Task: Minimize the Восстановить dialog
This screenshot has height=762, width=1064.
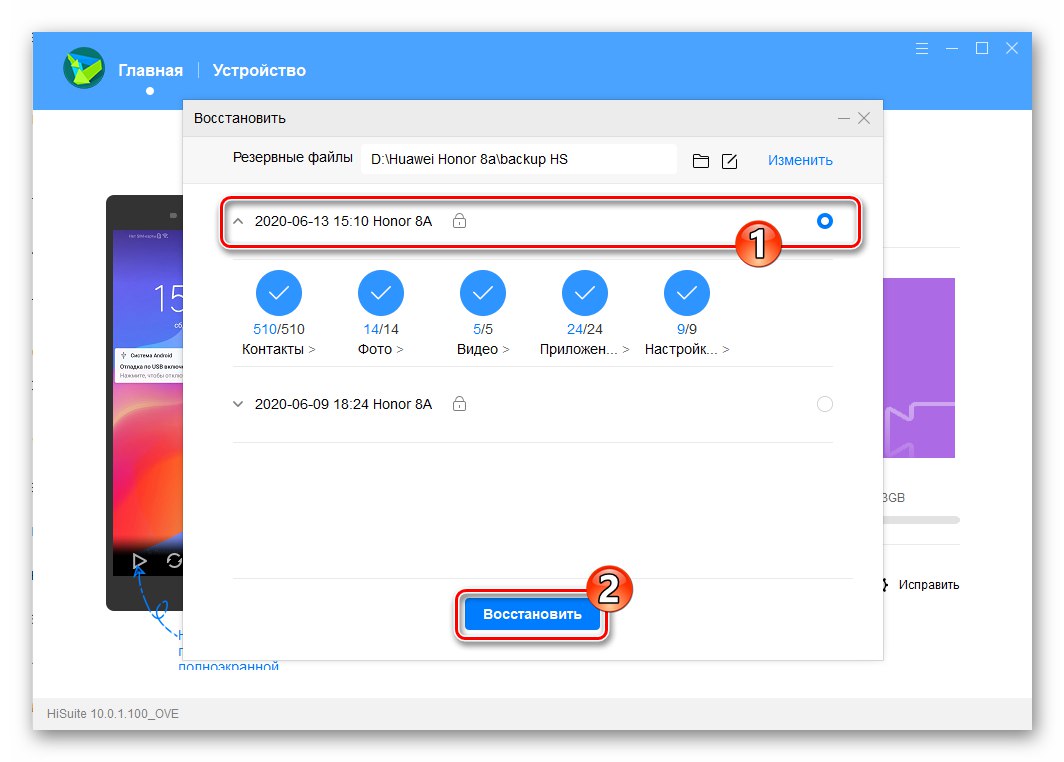Action: tap(843, 118)
